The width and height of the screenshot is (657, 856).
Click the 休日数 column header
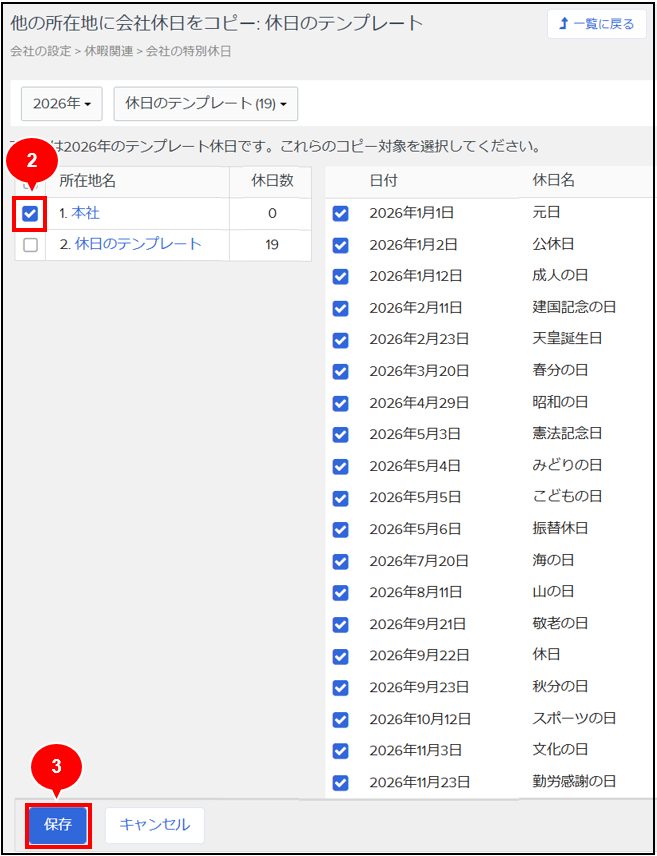pos(272,181)
